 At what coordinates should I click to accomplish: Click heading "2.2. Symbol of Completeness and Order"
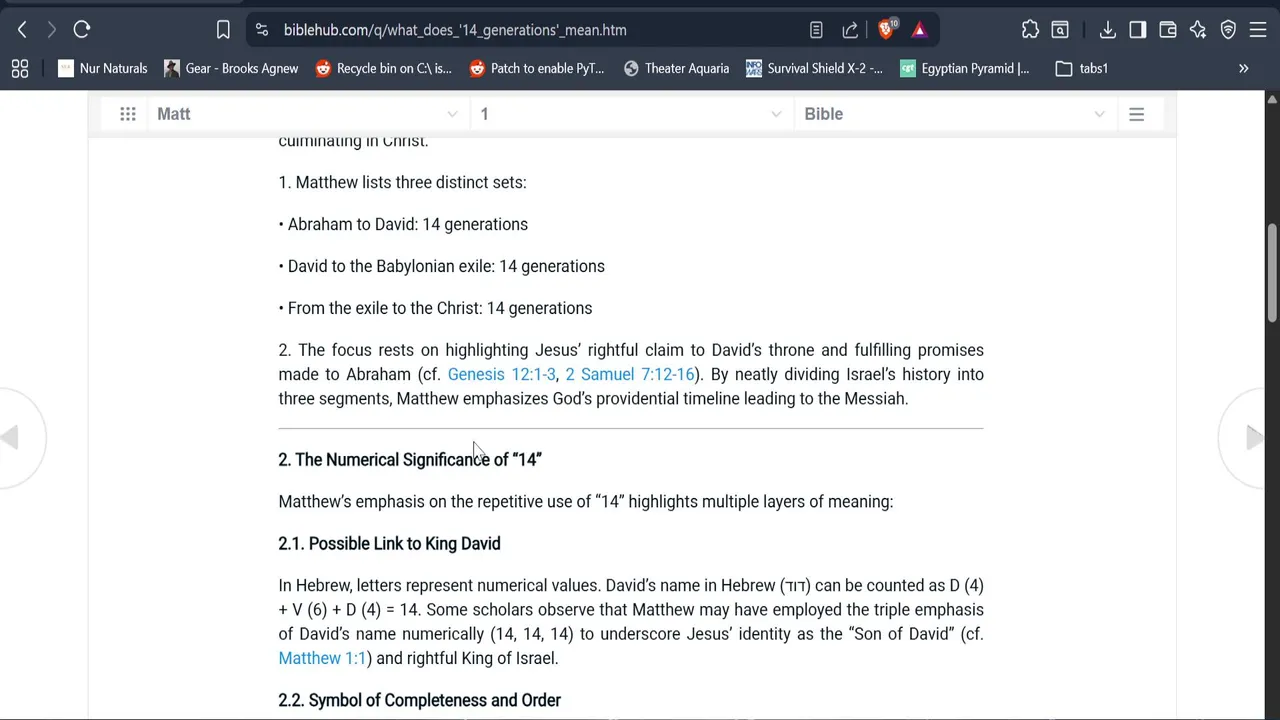419,700
